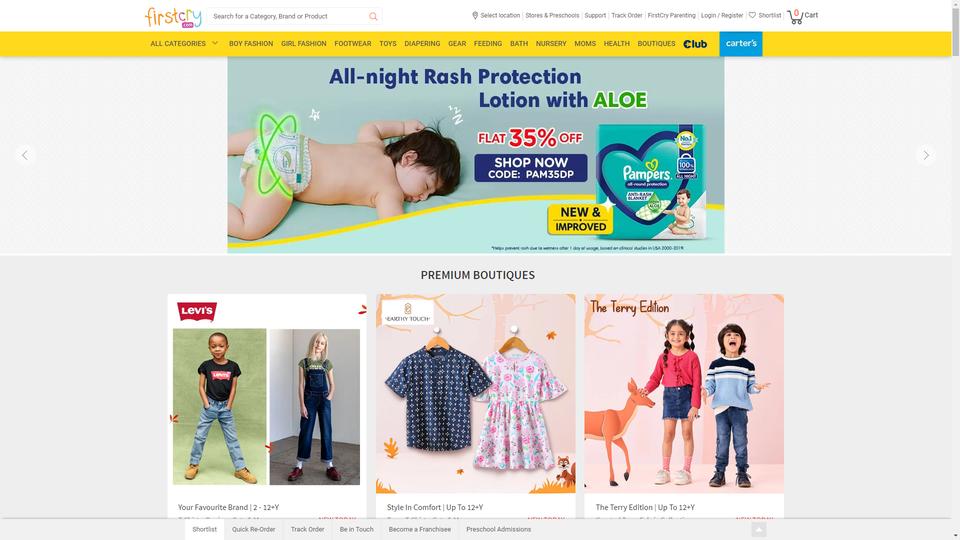
Task: Click the Shortlist heart icon
Action: (x=752, y=15)
